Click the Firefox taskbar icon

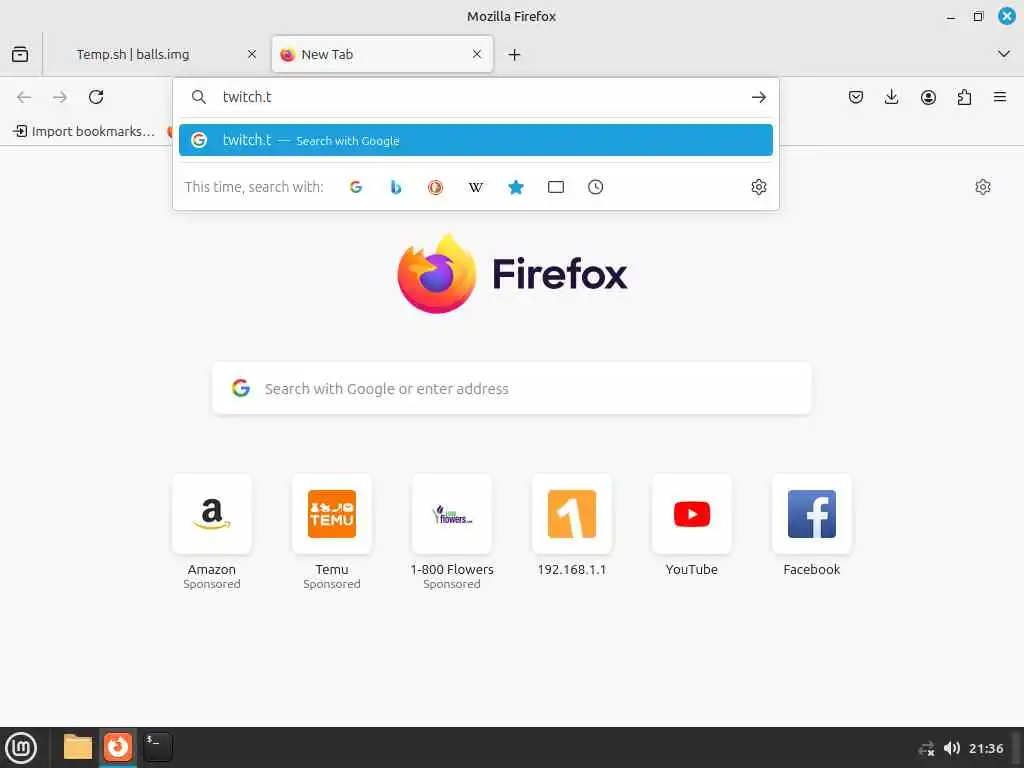tap(118, 747)
